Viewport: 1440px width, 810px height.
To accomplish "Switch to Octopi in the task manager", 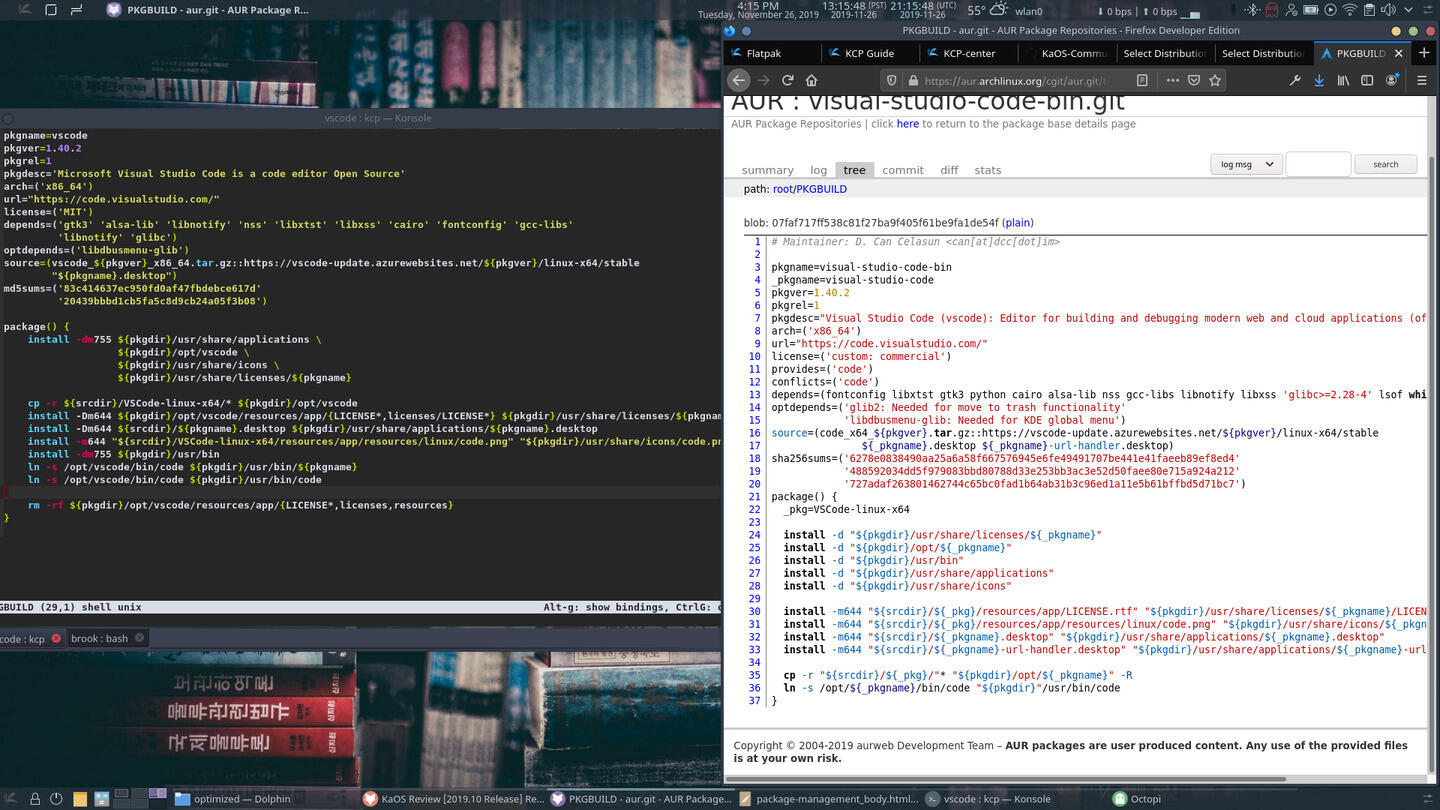I will (x=1203, y=799).
